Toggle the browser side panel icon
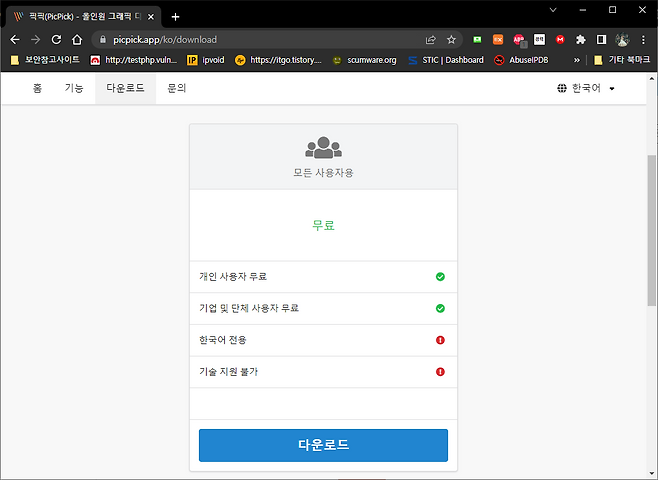 [x=601, y=39]
